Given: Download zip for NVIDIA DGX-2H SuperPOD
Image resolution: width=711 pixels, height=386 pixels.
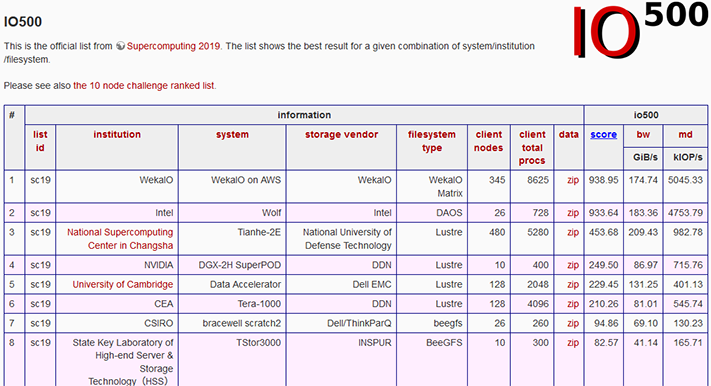Looking at the screenshot, I should click(573, 265).
